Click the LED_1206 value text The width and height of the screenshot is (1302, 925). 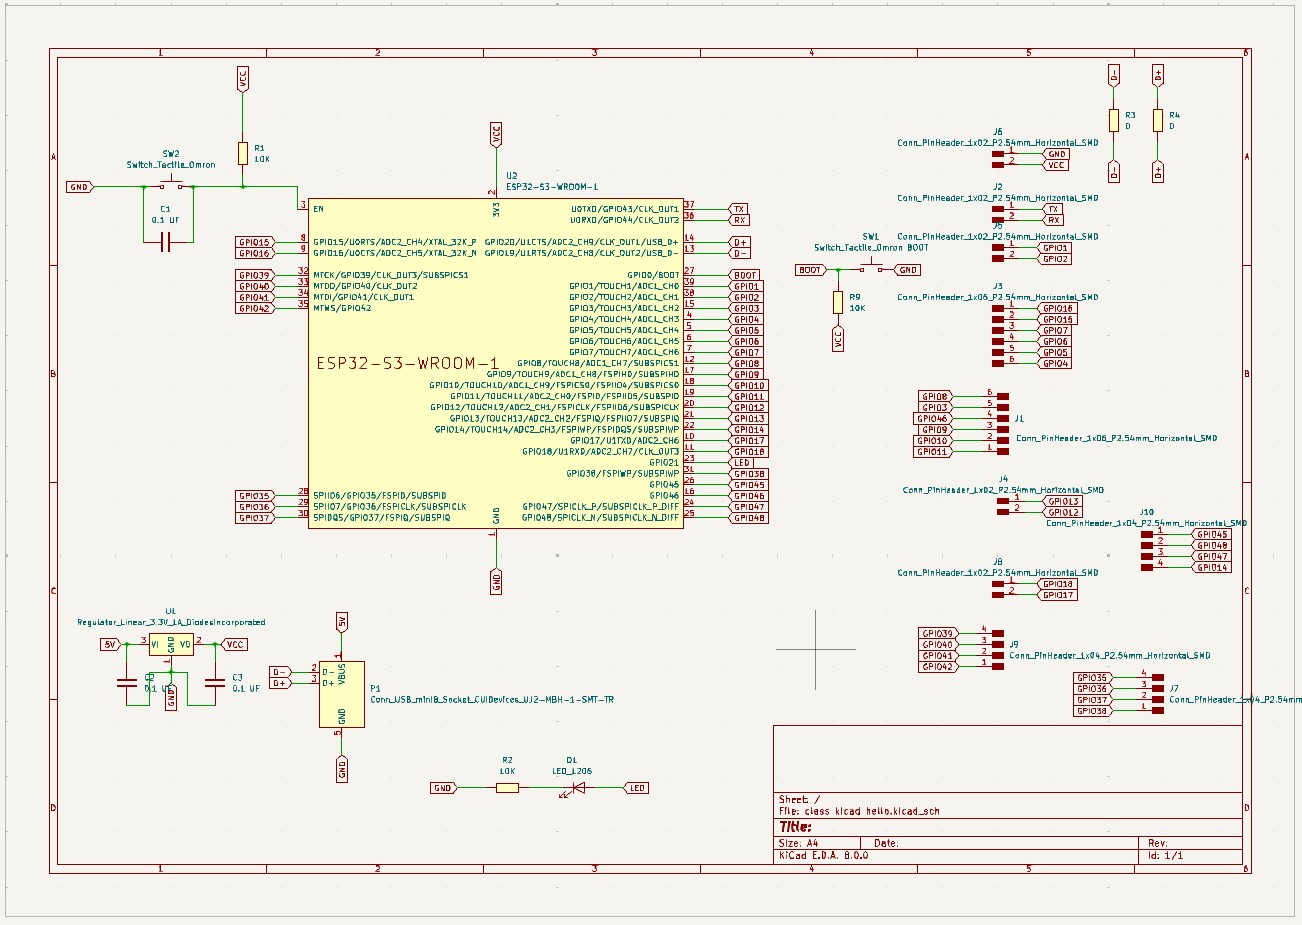point(572,771)
